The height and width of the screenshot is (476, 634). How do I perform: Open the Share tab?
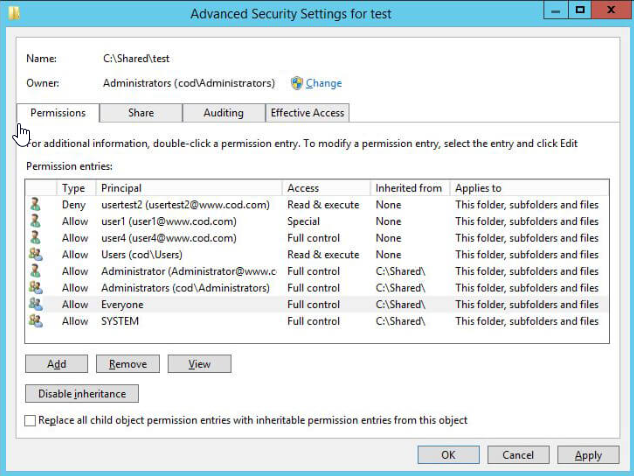[141, 113]
